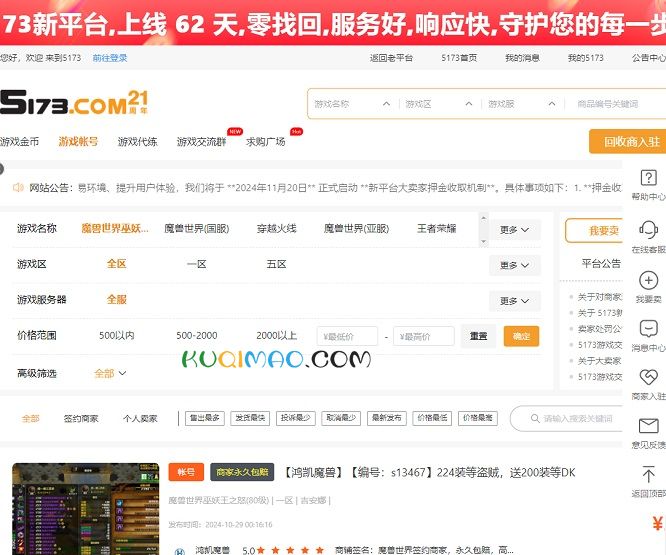This screenshot has width=666, height=555.
Task: Open the 消息中心 chat icon
Action: [648, 329]
